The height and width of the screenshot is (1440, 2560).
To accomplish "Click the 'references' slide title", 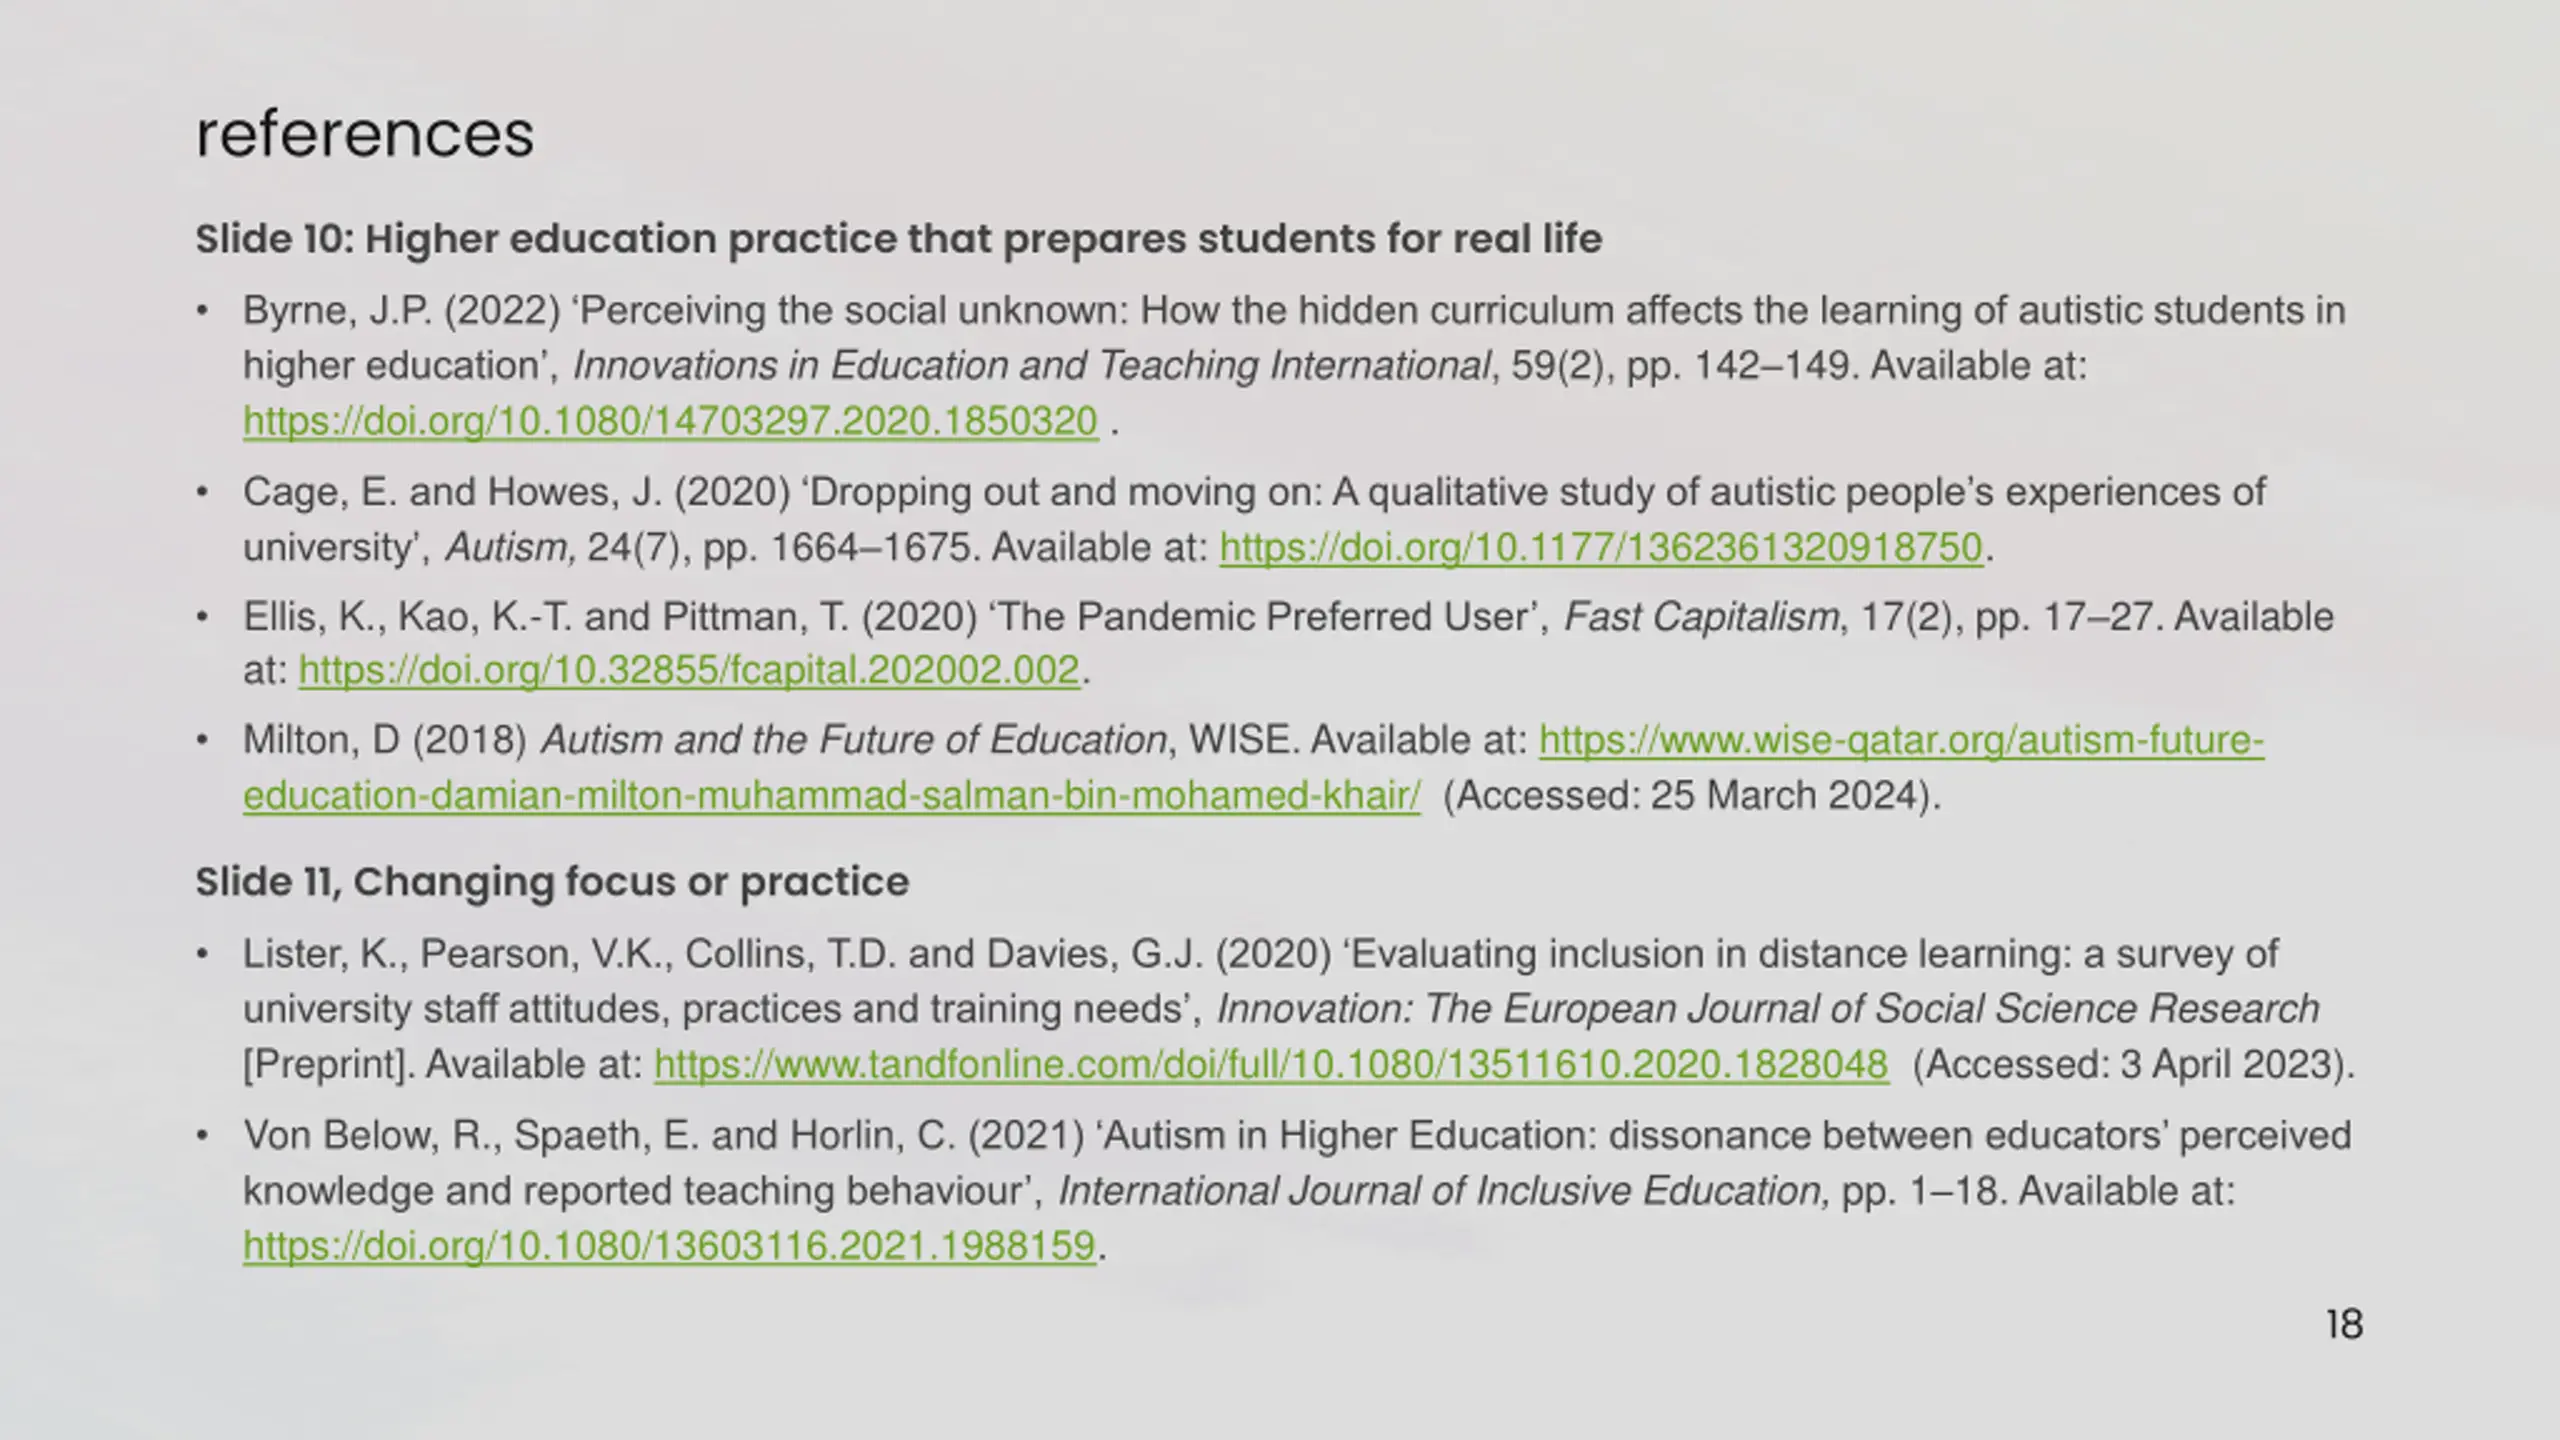I will pos(365,134).
